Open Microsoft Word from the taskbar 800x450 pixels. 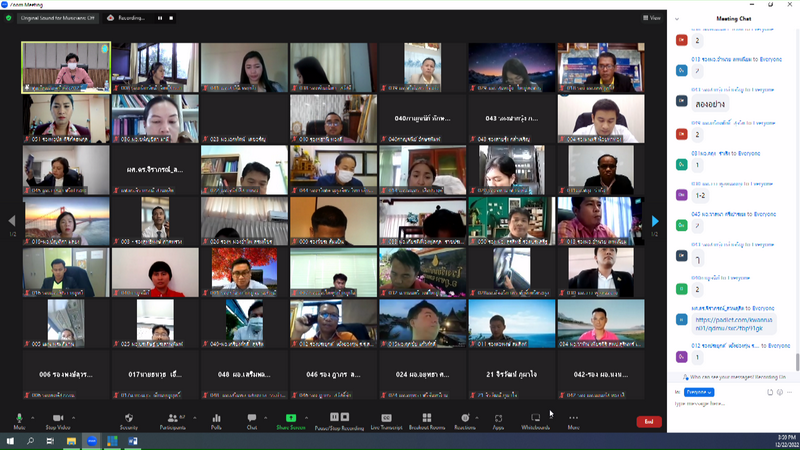pyautogui.click(x=133, y=441)
